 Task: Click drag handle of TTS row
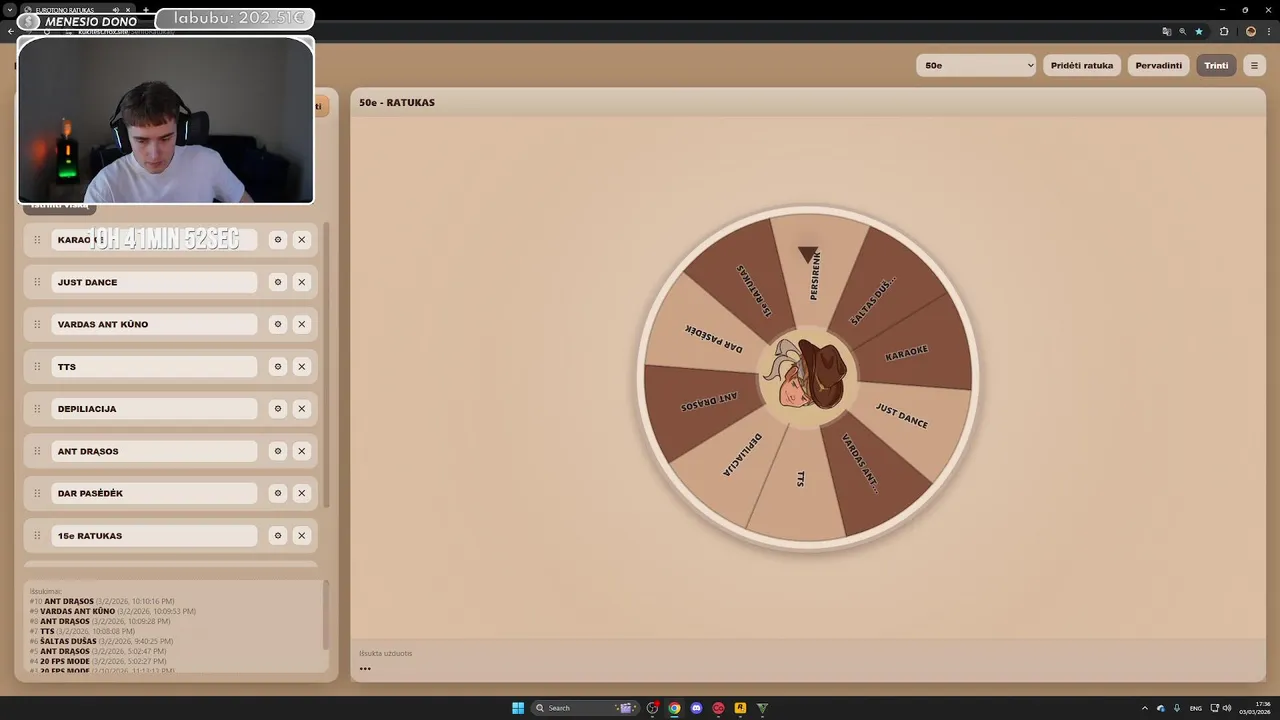[x=37, y=367]
